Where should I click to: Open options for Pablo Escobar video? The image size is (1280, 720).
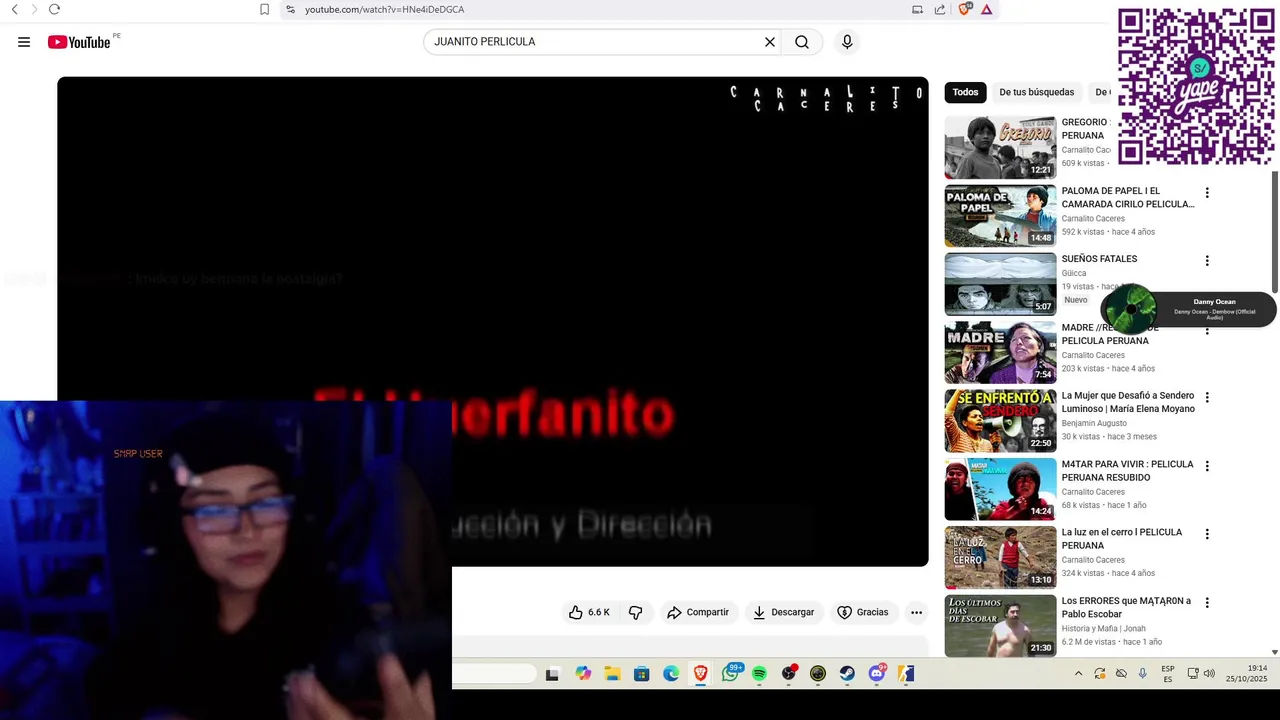click(1207, 603)
